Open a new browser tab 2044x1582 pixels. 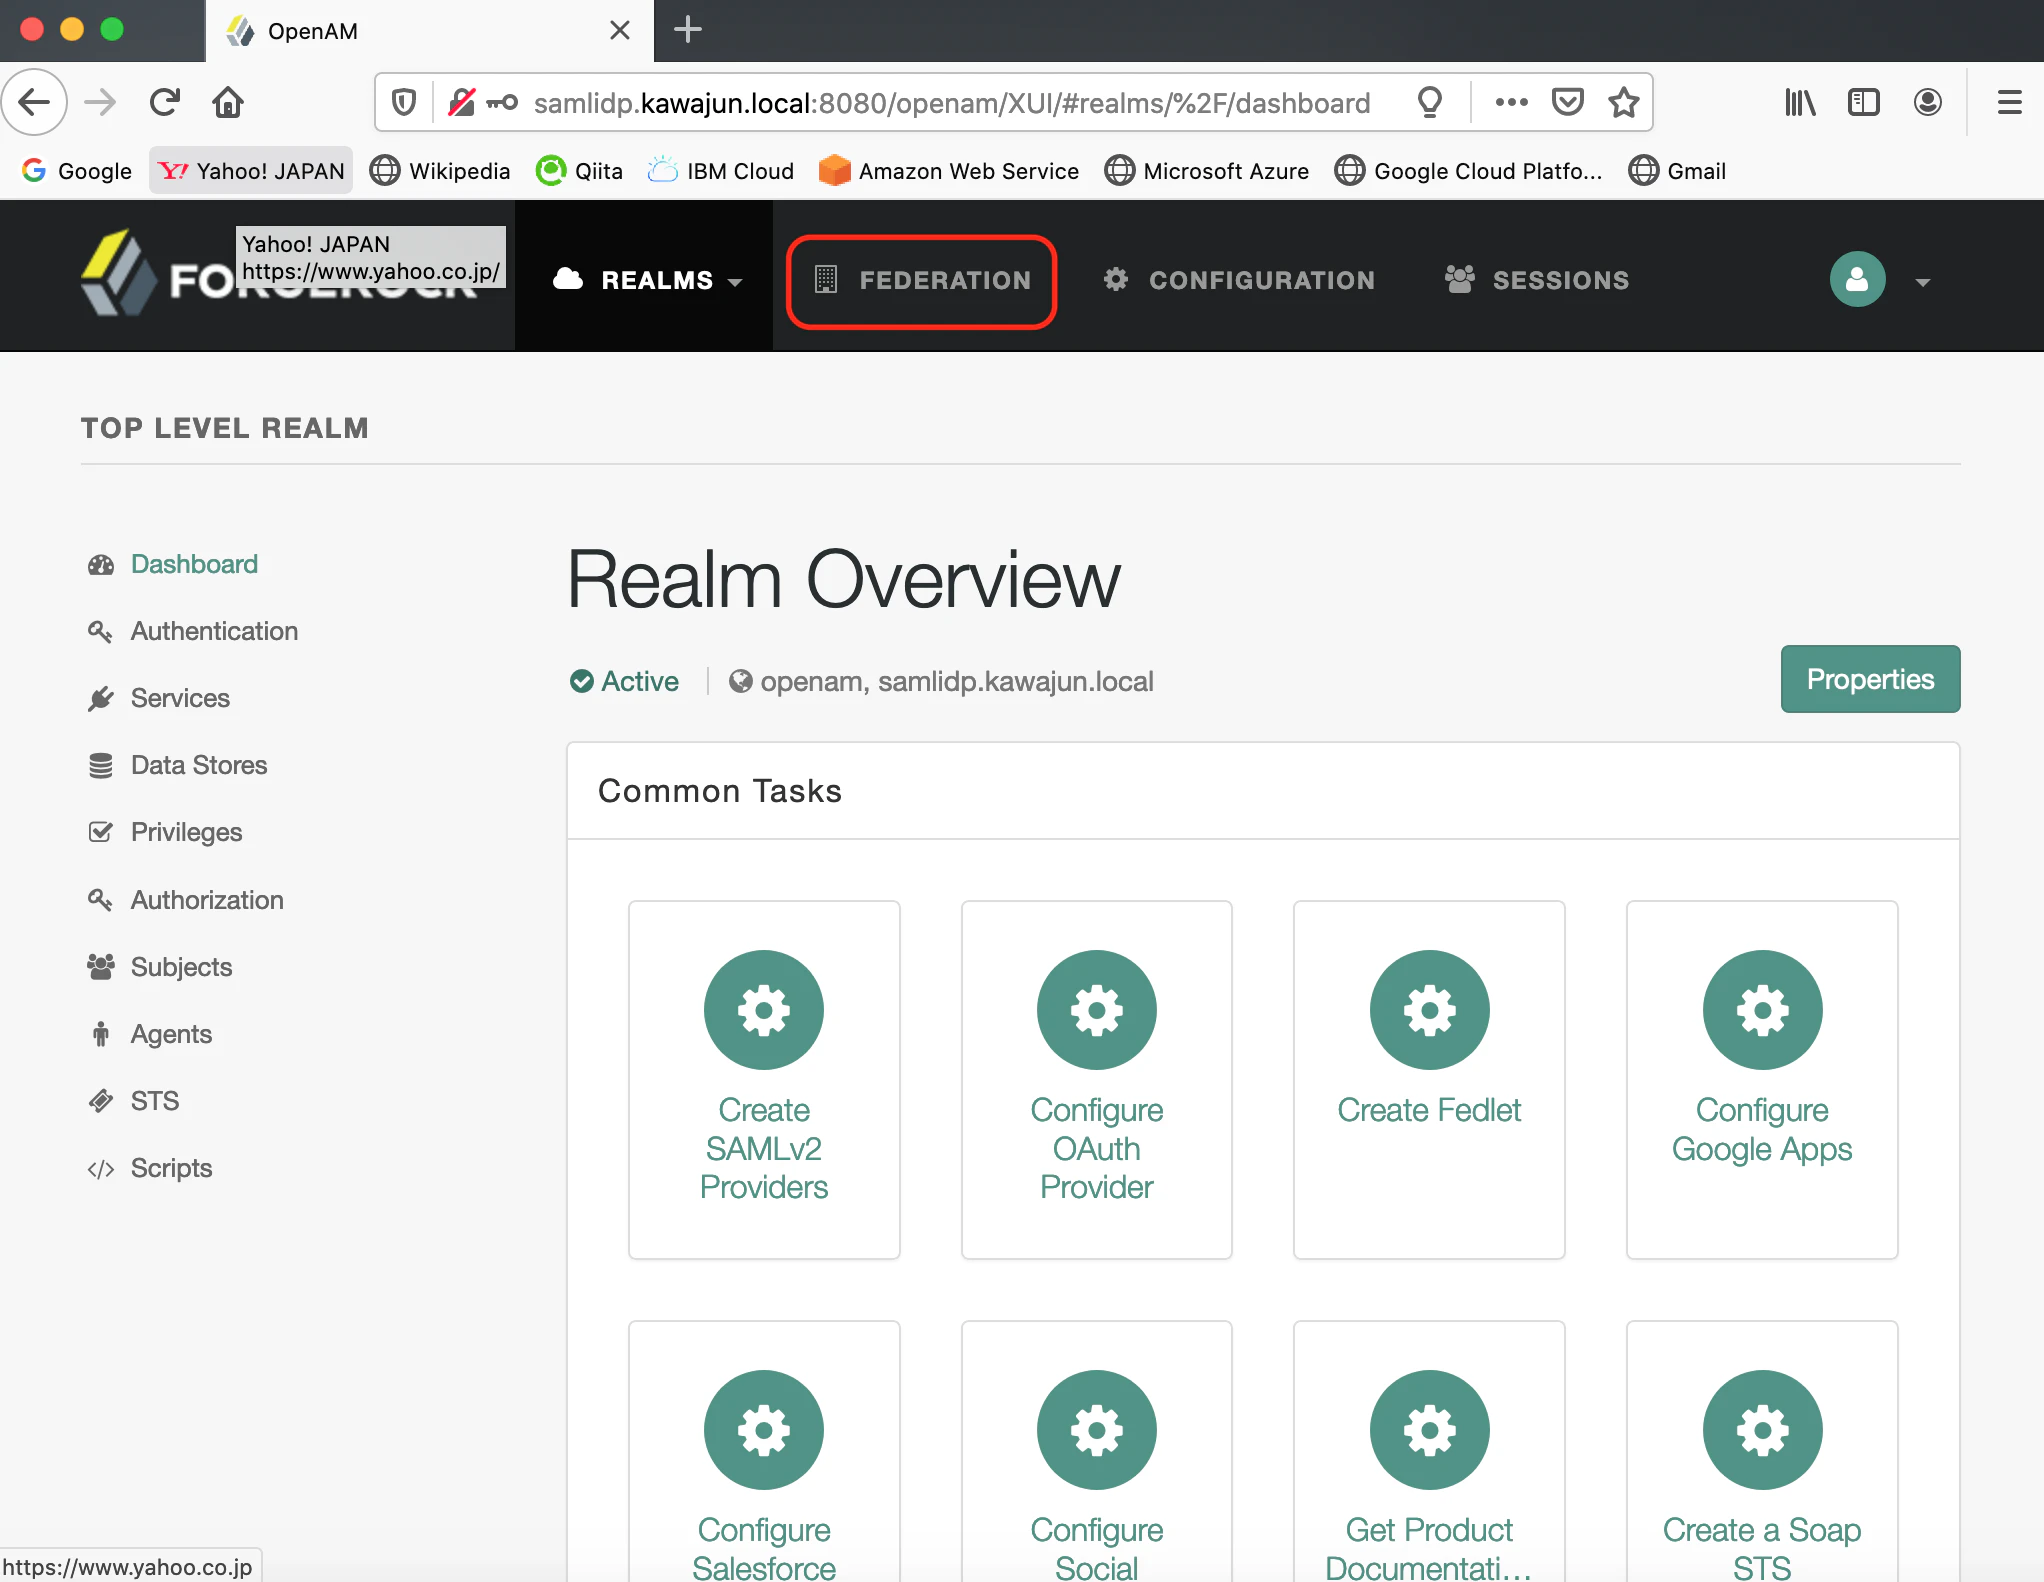(688, 30)
